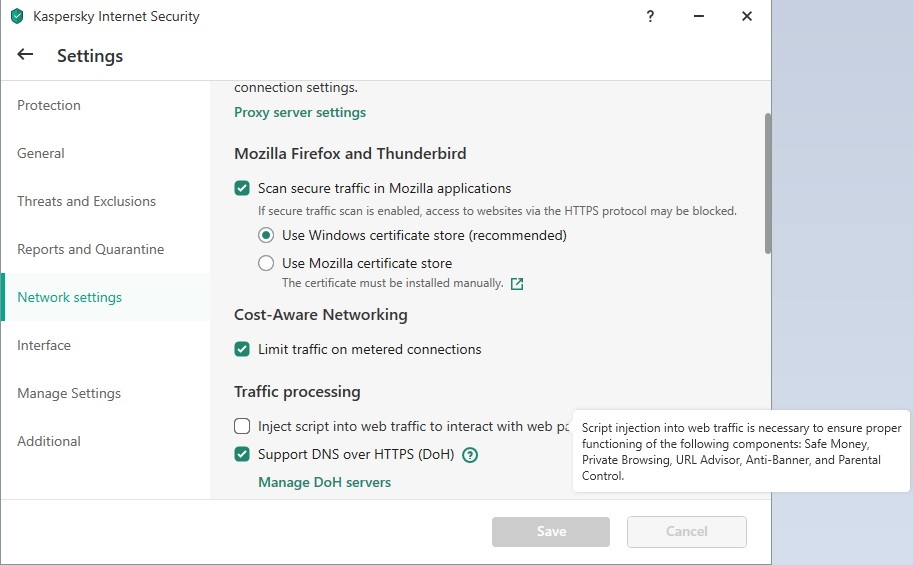This screenshot has height=565, width=913.
Task: Go to Reports and Quarantine section
Action: point(90,250)
